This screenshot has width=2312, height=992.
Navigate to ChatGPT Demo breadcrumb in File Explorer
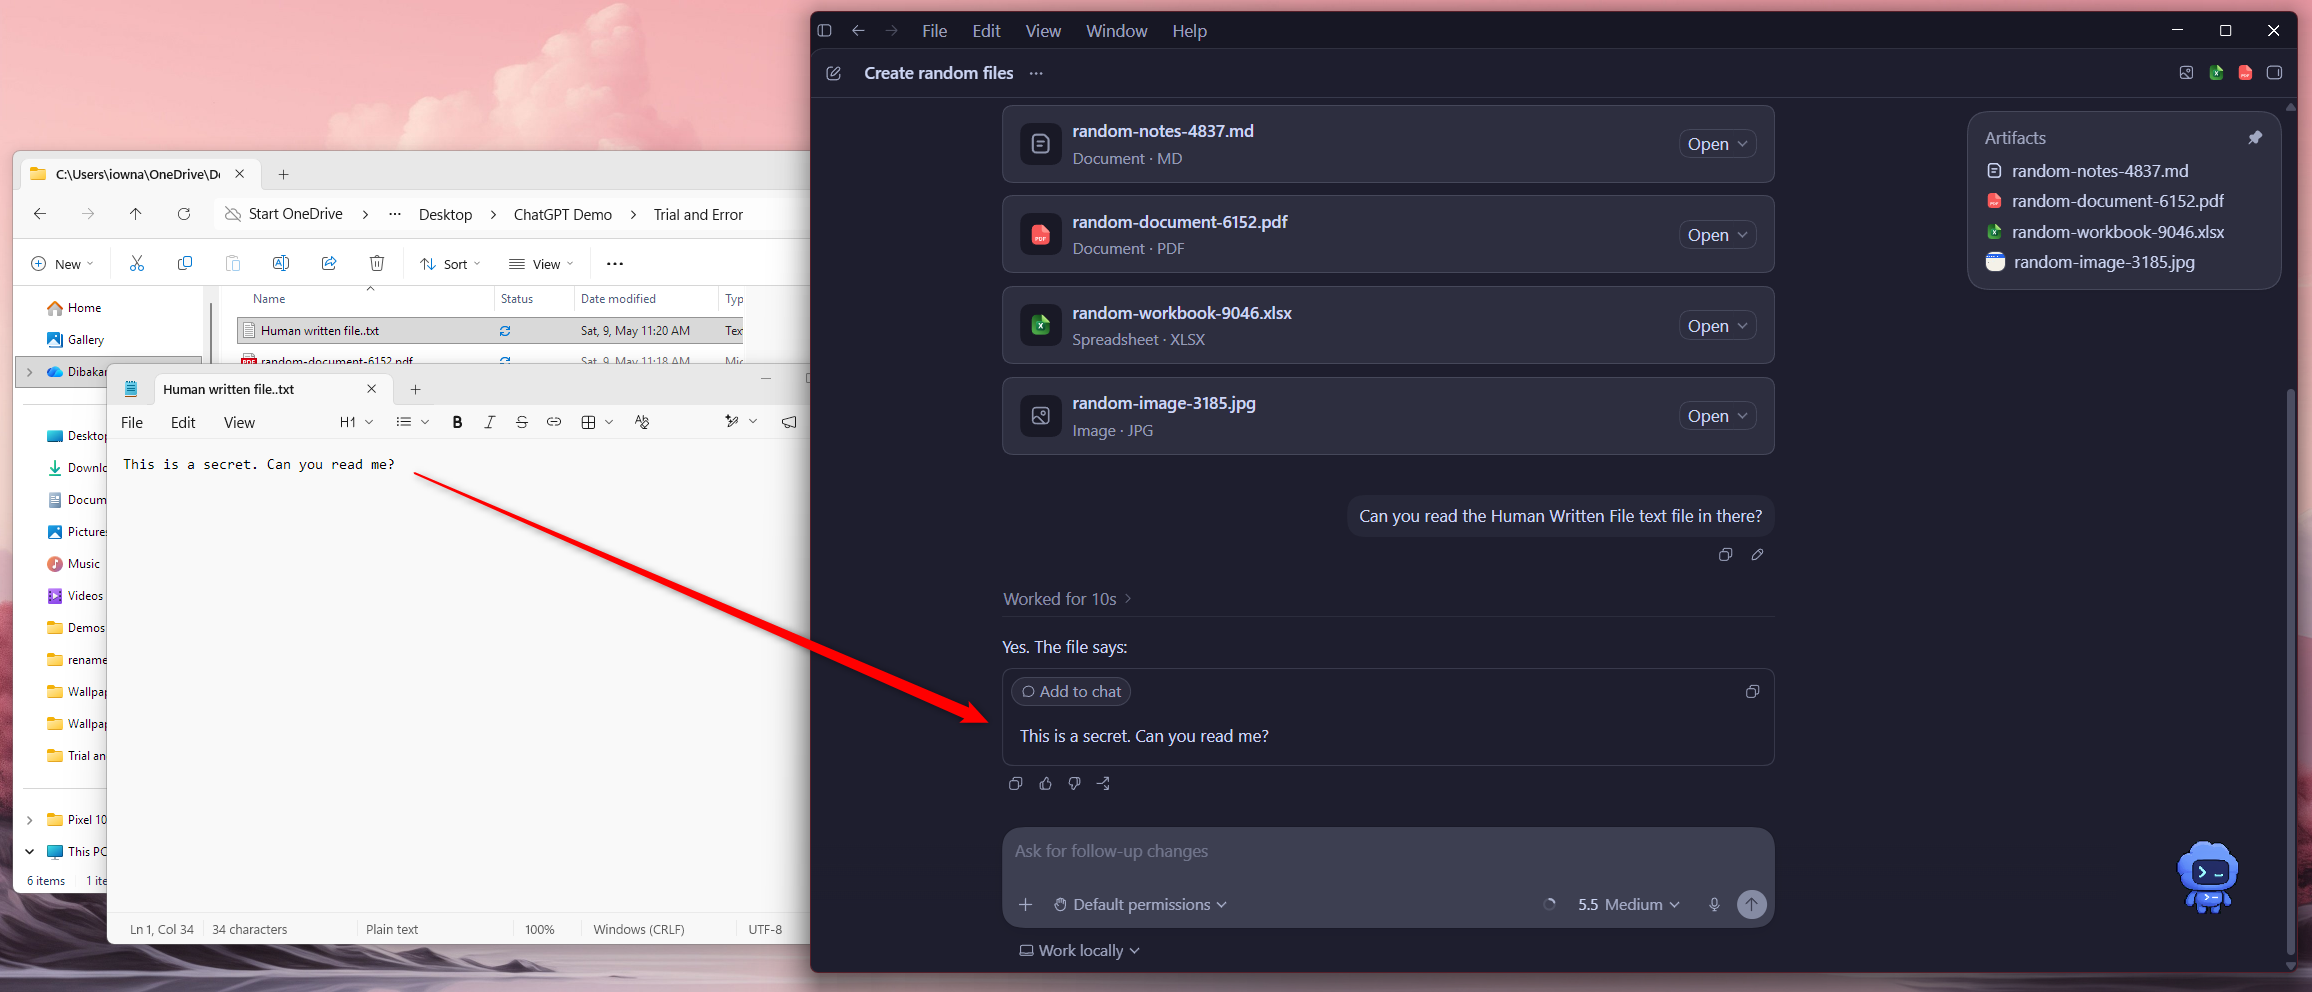[563, 214]
